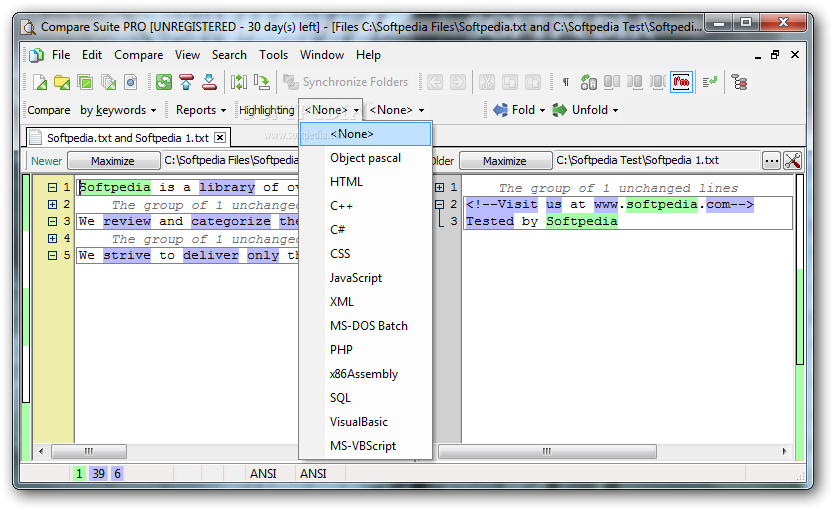Expand line 1 group in right panel
The width and height of the screenshot is (834, 510).
(x=439, y=187)
